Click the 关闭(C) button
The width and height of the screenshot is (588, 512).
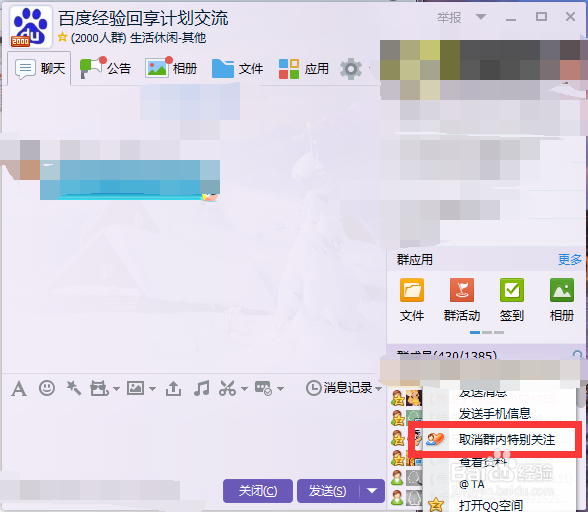coord(258,491)
